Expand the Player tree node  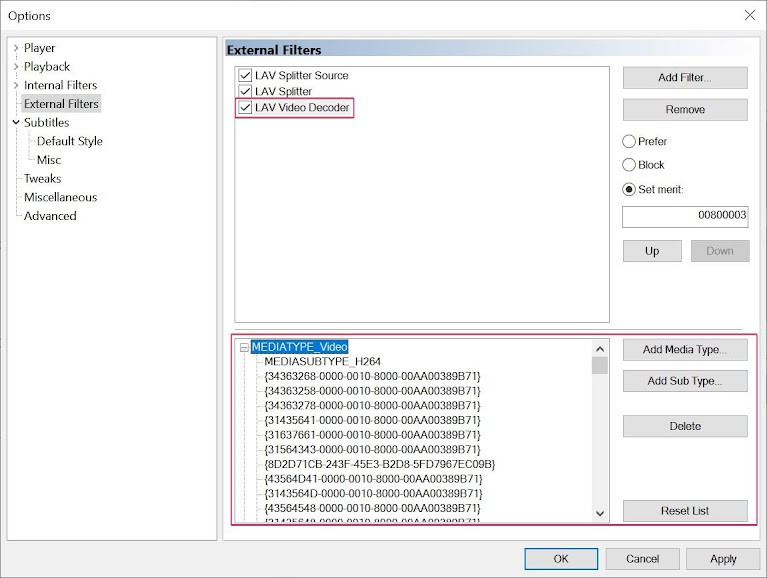point(16,48)
